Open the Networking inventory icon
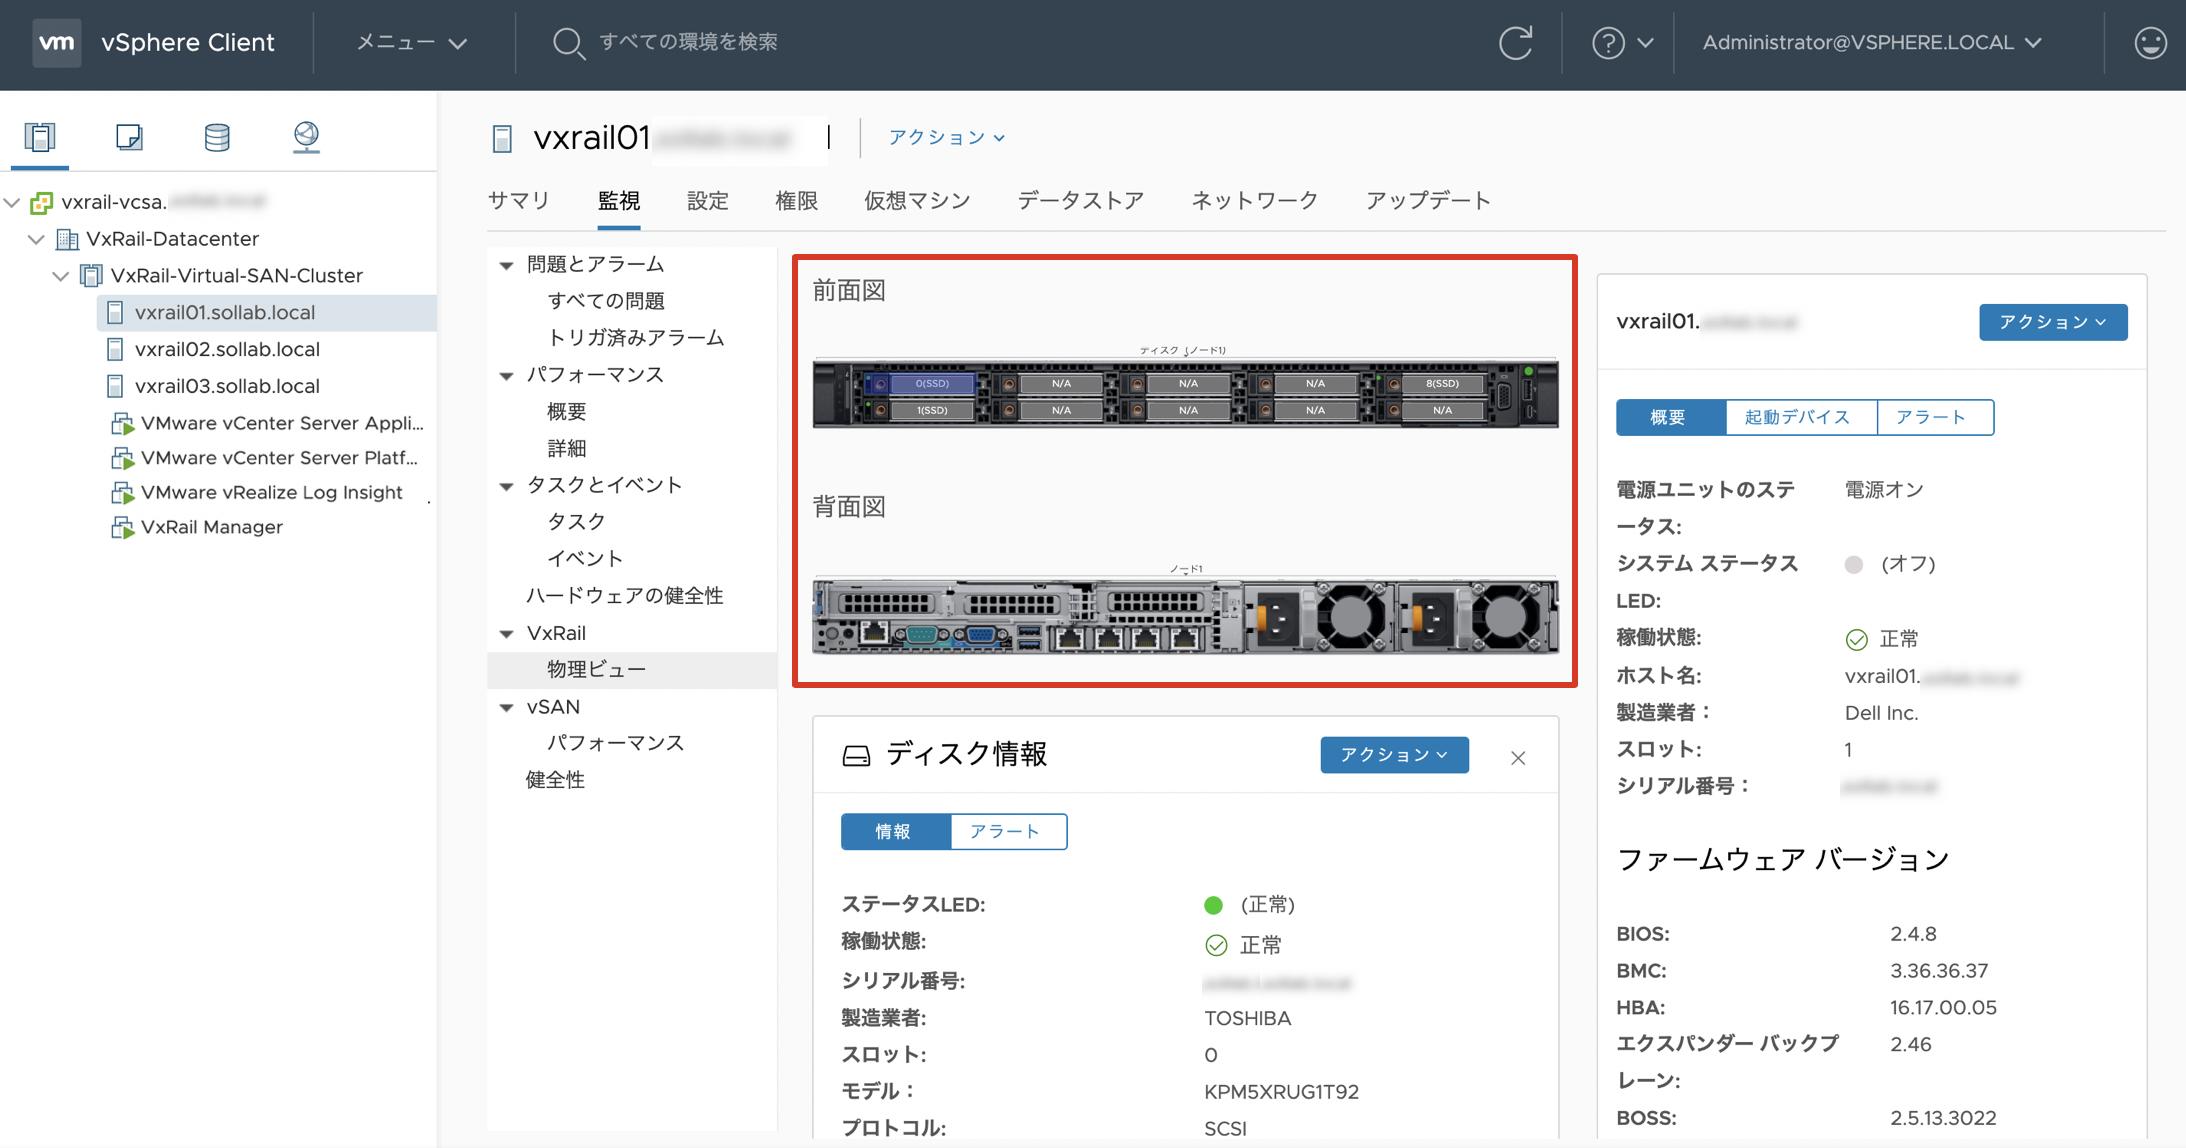The image size is (2186, 1148). click(306, 137)
